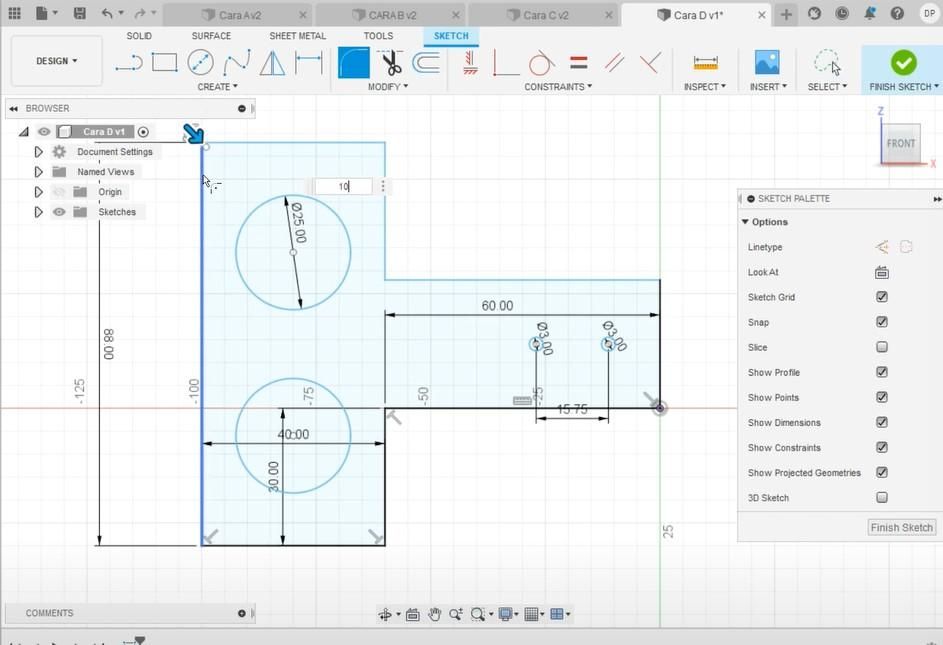Image resolution: width=943 pixels, height=645 pixels.
Task: Expand the Document Settings node
Action: click(38, 152)
